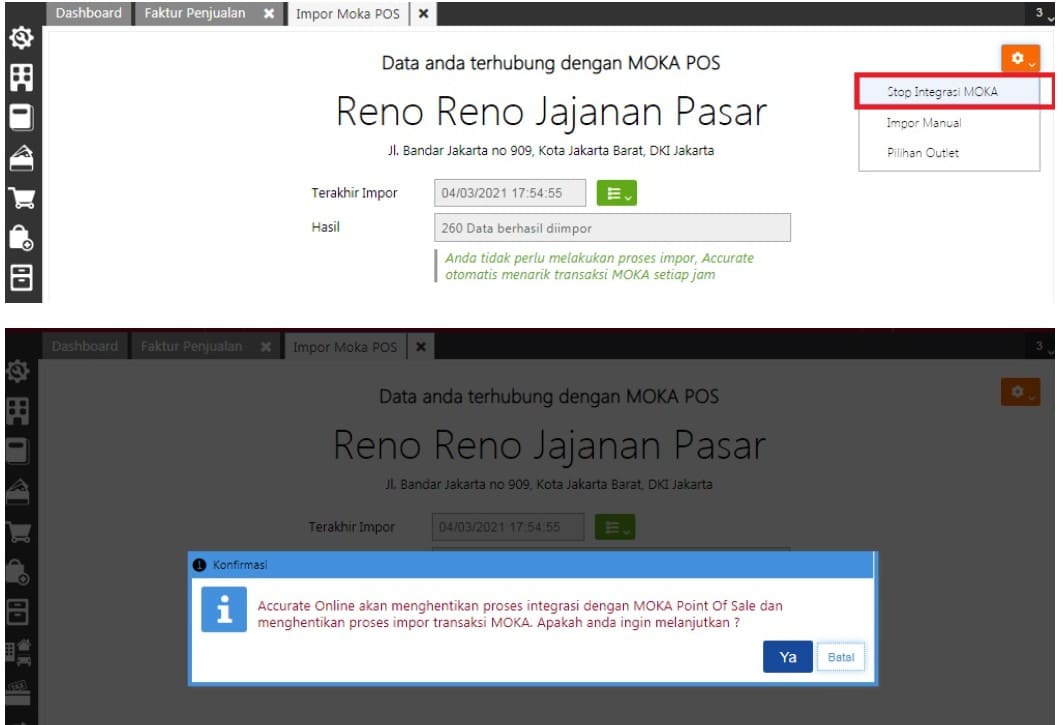Open the dimmed orange gear dropdown behind the dialog
The height and width of the screenshot is (725, 1063).
point(1020,392)
